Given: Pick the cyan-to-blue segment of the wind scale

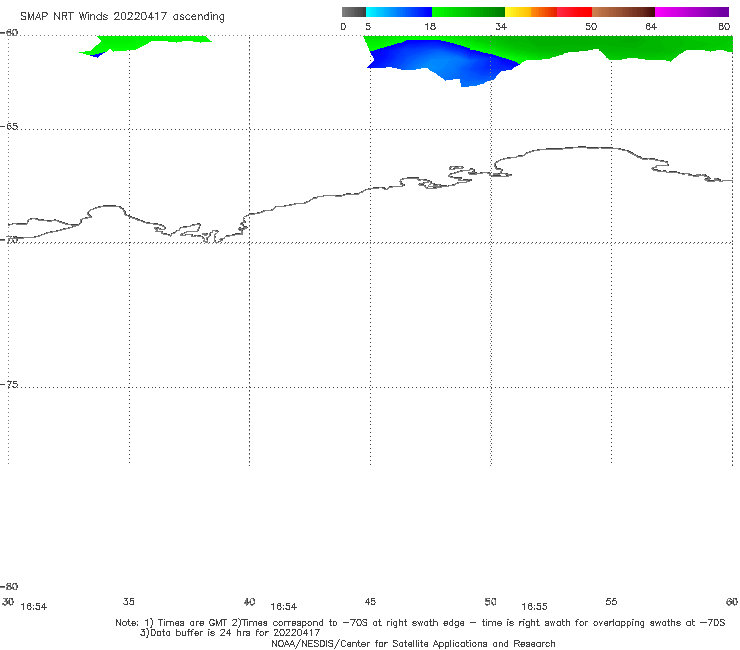Looking at the screenshot, I should [399, 12].
